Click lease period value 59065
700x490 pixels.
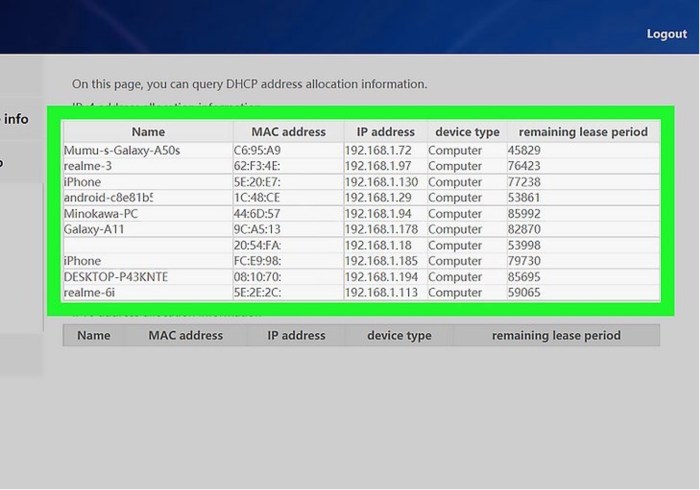click(524, 293)
